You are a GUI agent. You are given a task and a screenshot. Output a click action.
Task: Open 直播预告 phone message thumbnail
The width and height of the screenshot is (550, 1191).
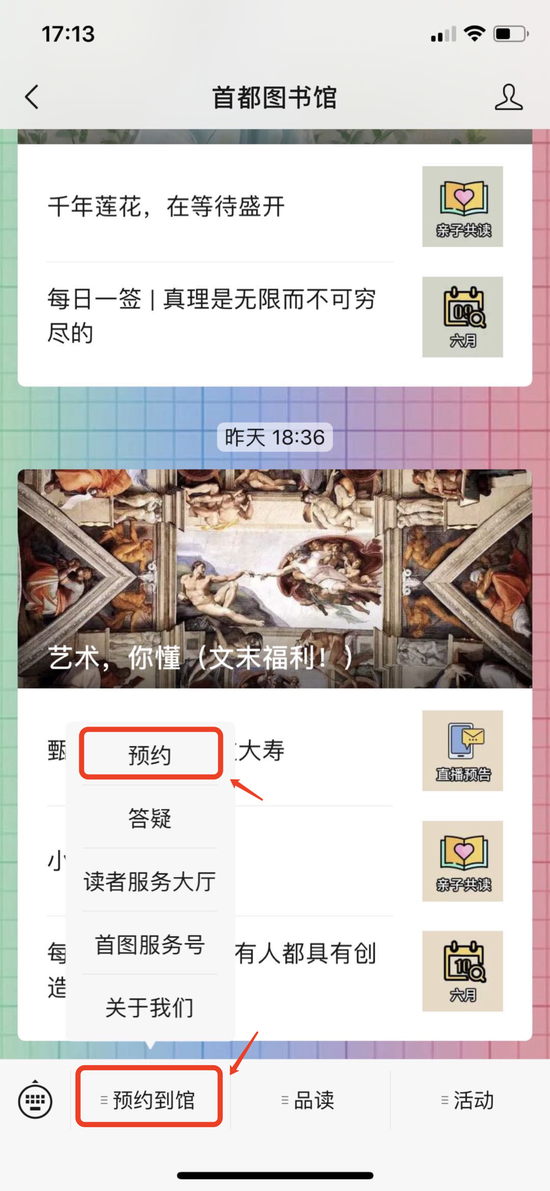pyautogui.click(x=463, y=750)
